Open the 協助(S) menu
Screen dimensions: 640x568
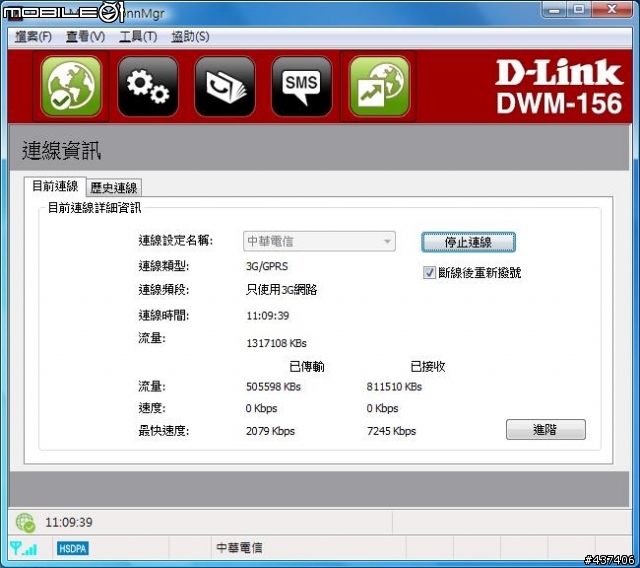click(190, 37)
